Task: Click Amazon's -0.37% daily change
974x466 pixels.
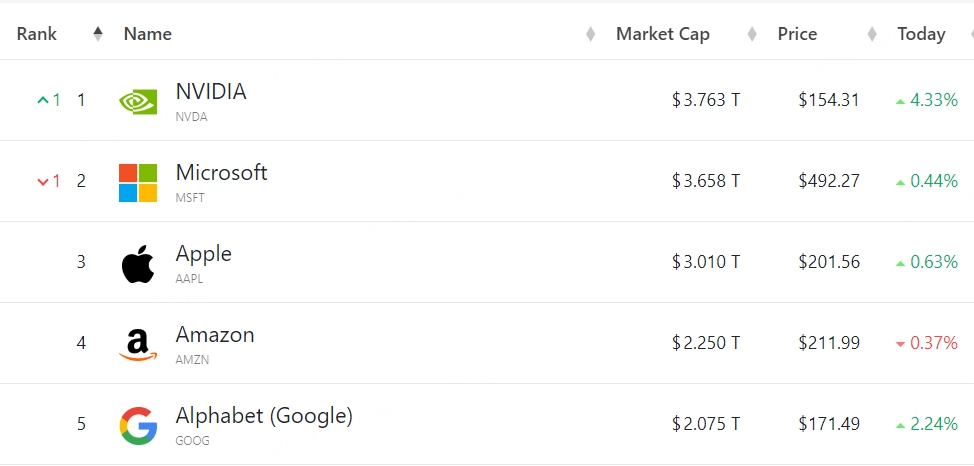Action: 933,343
